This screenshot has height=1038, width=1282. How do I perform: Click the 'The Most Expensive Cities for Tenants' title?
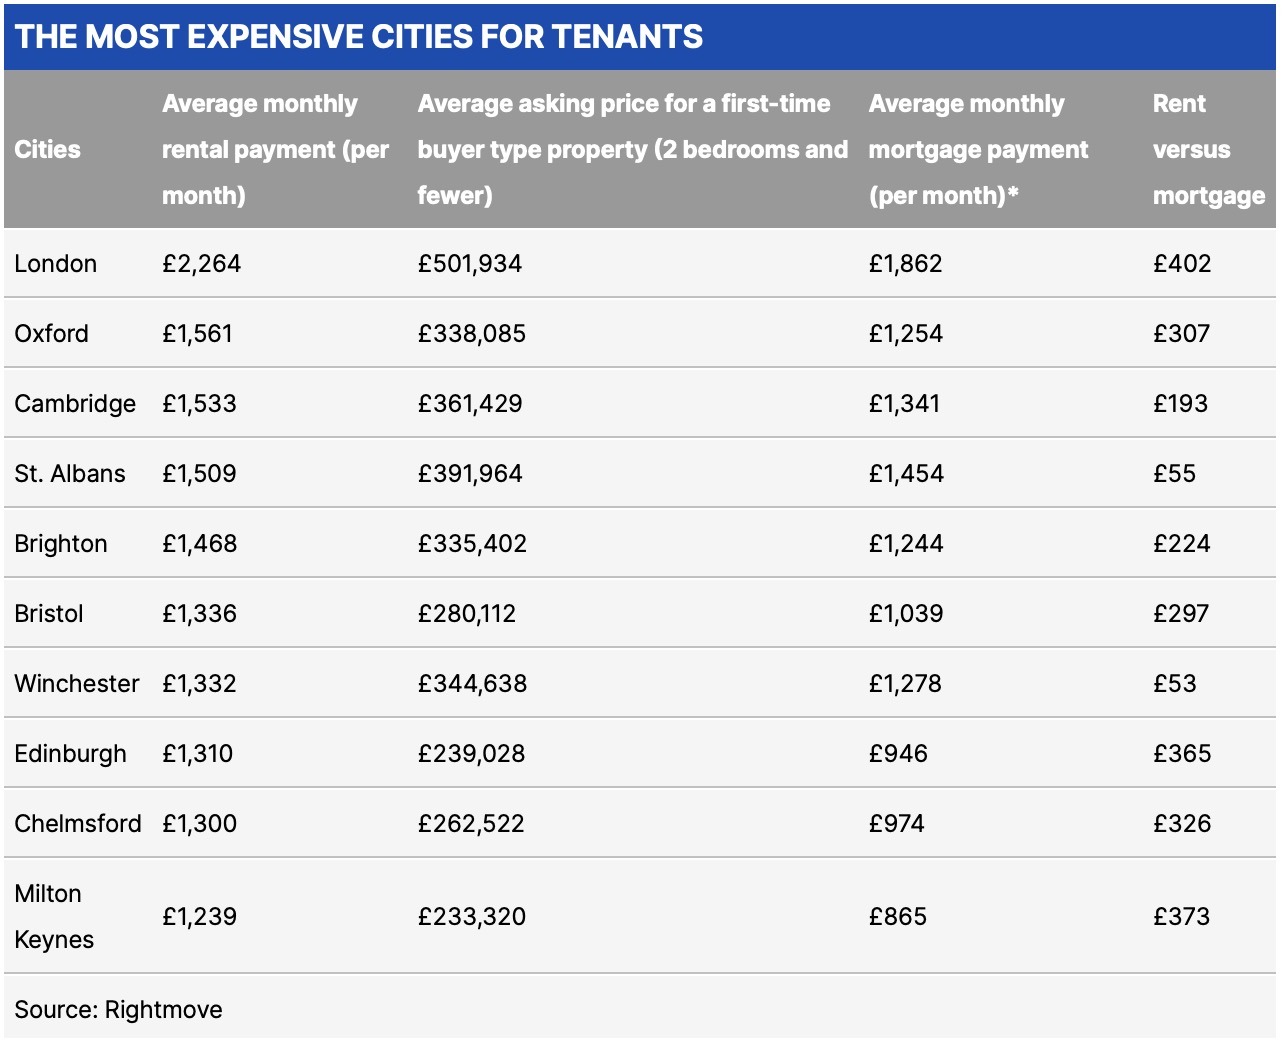[x=359, y=37]
